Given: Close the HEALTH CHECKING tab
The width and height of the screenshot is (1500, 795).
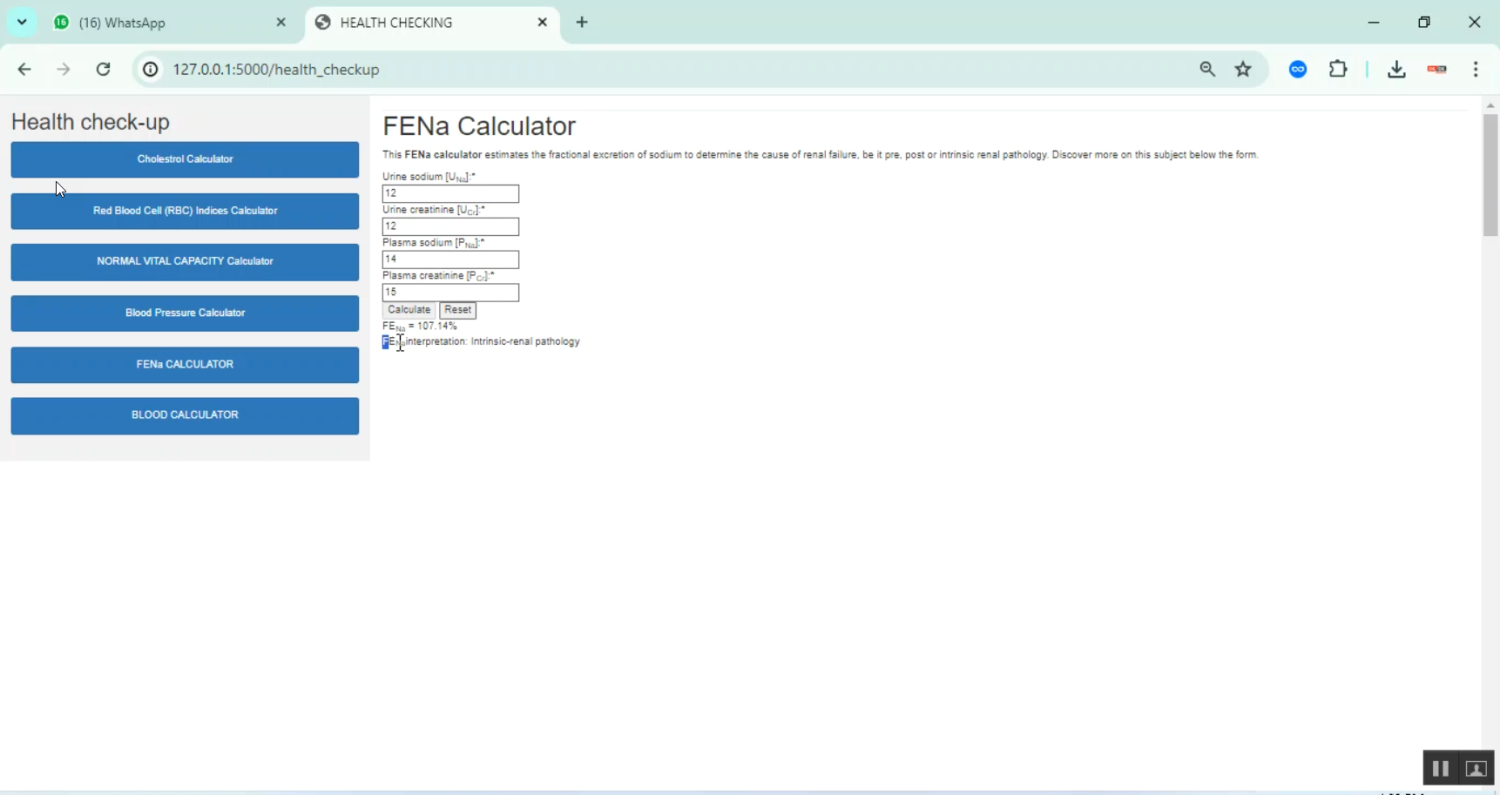Looking at the screenshot, I should click(542, 22).
